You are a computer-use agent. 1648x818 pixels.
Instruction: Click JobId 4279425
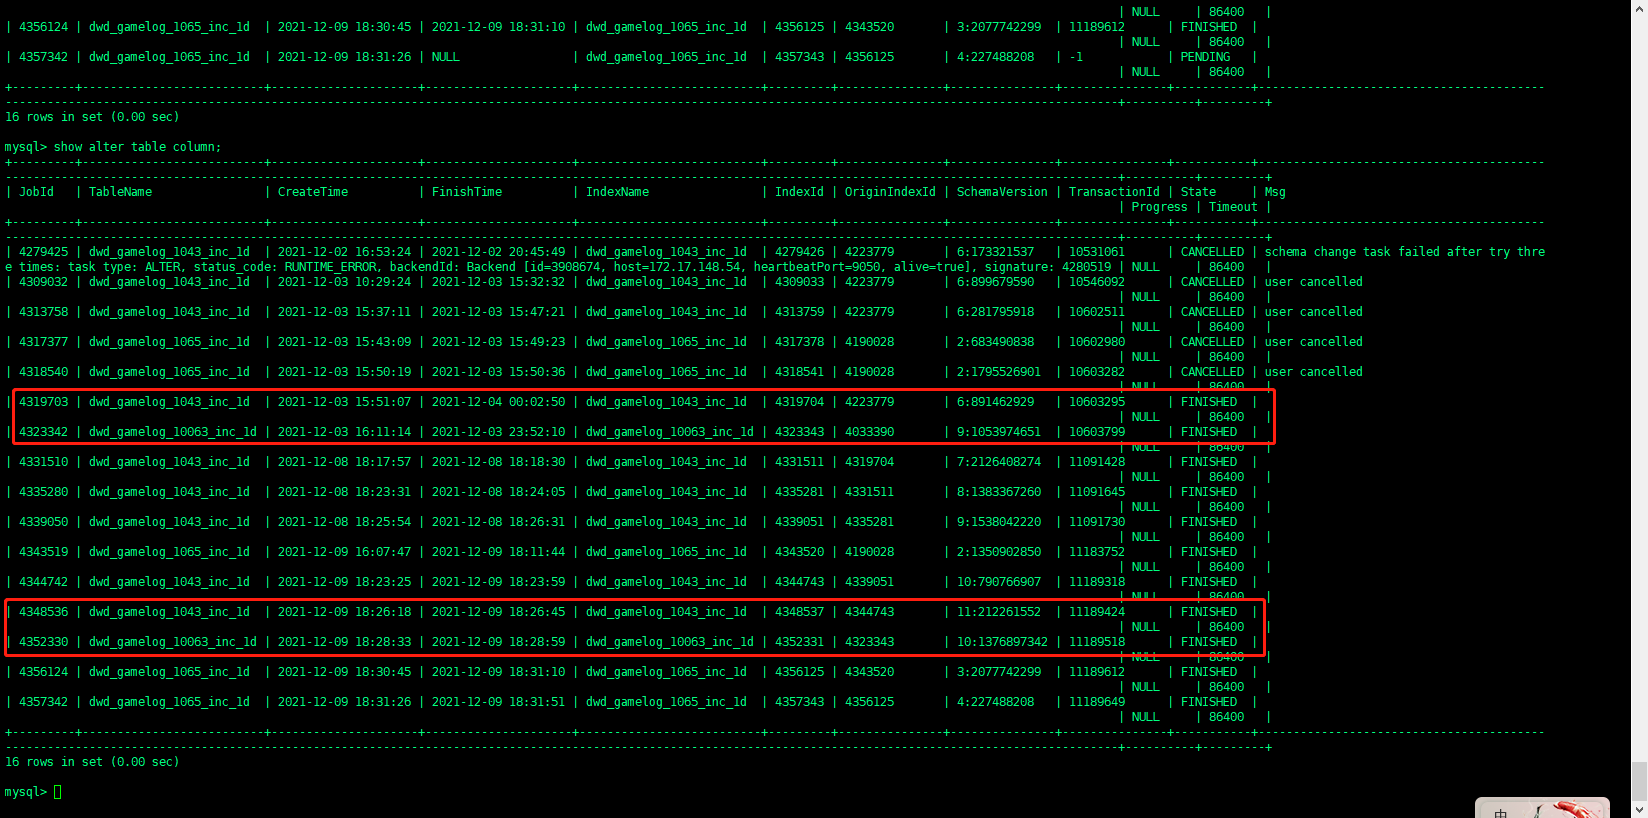tap(43, 252)
